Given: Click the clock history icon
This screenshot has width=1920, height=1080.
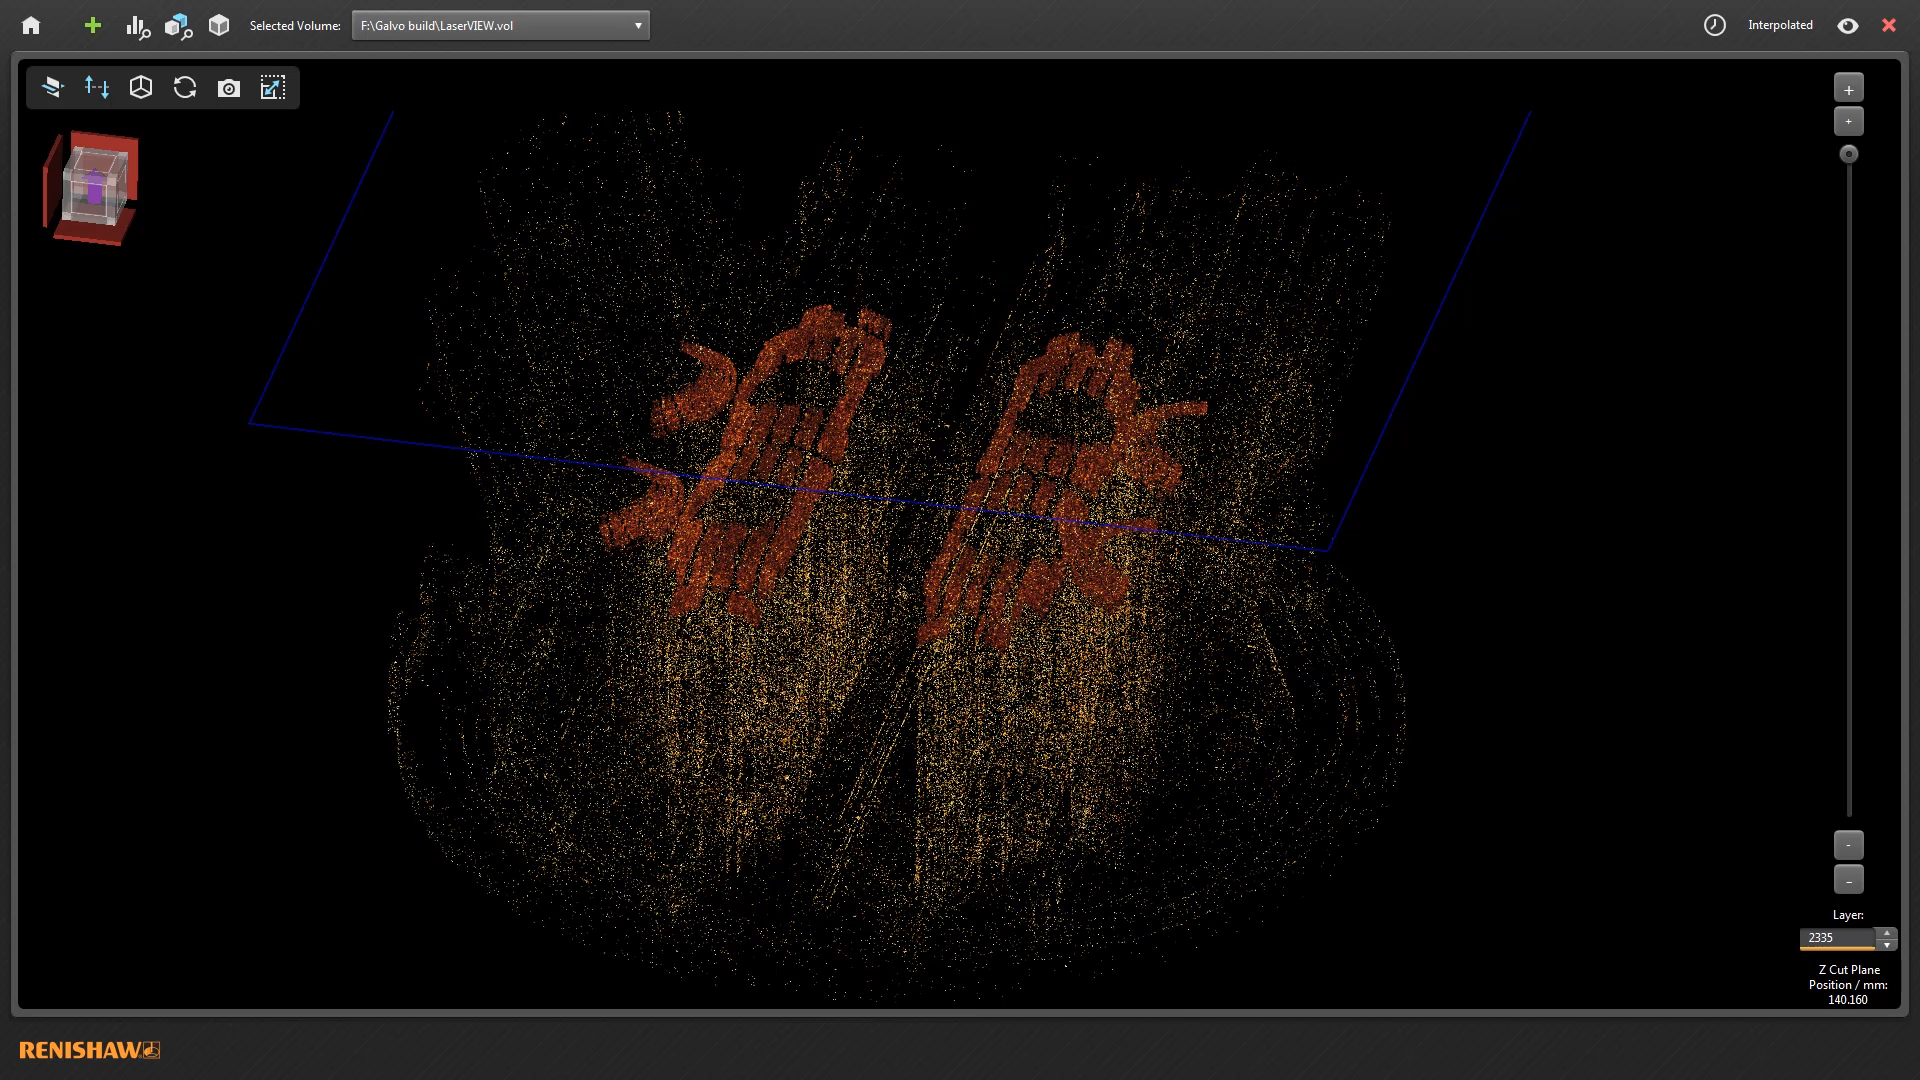Looking at the screenshot, I should (1715, 26).
